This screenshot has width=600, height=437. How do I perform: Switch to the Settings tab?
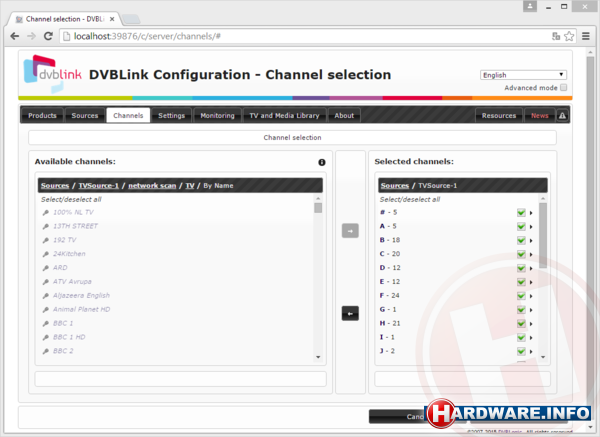(171, 115)
